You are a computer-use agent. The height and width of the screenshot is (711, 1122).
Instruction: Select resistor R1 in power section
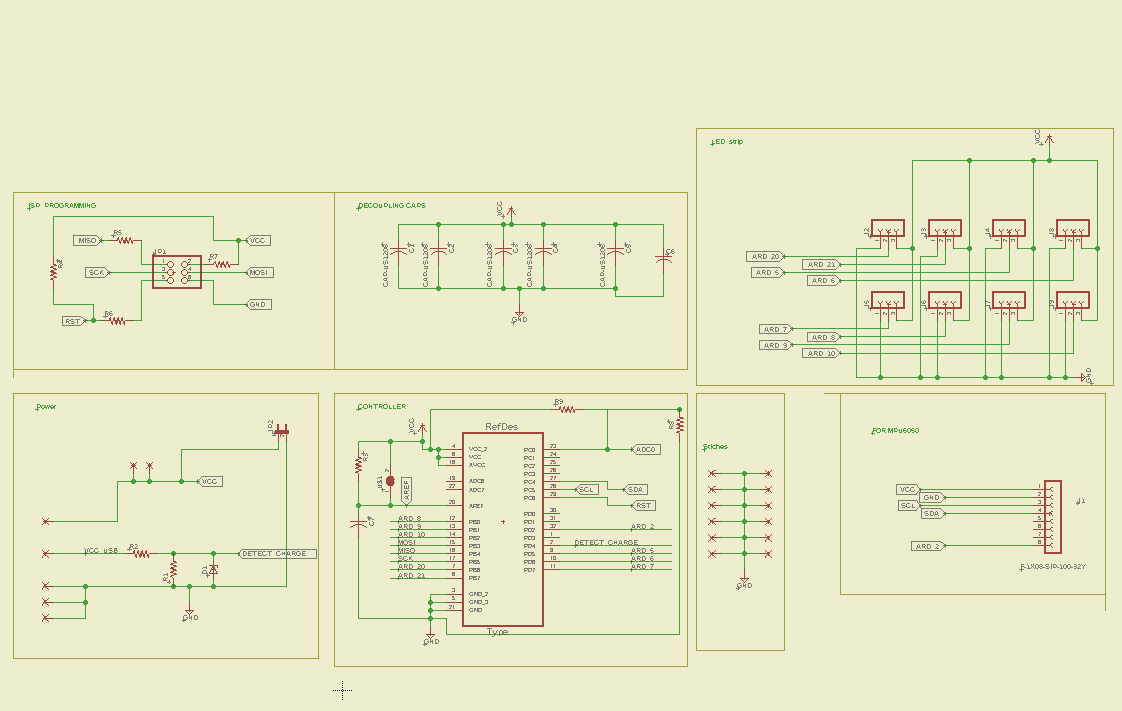click(x=173, y=569)
